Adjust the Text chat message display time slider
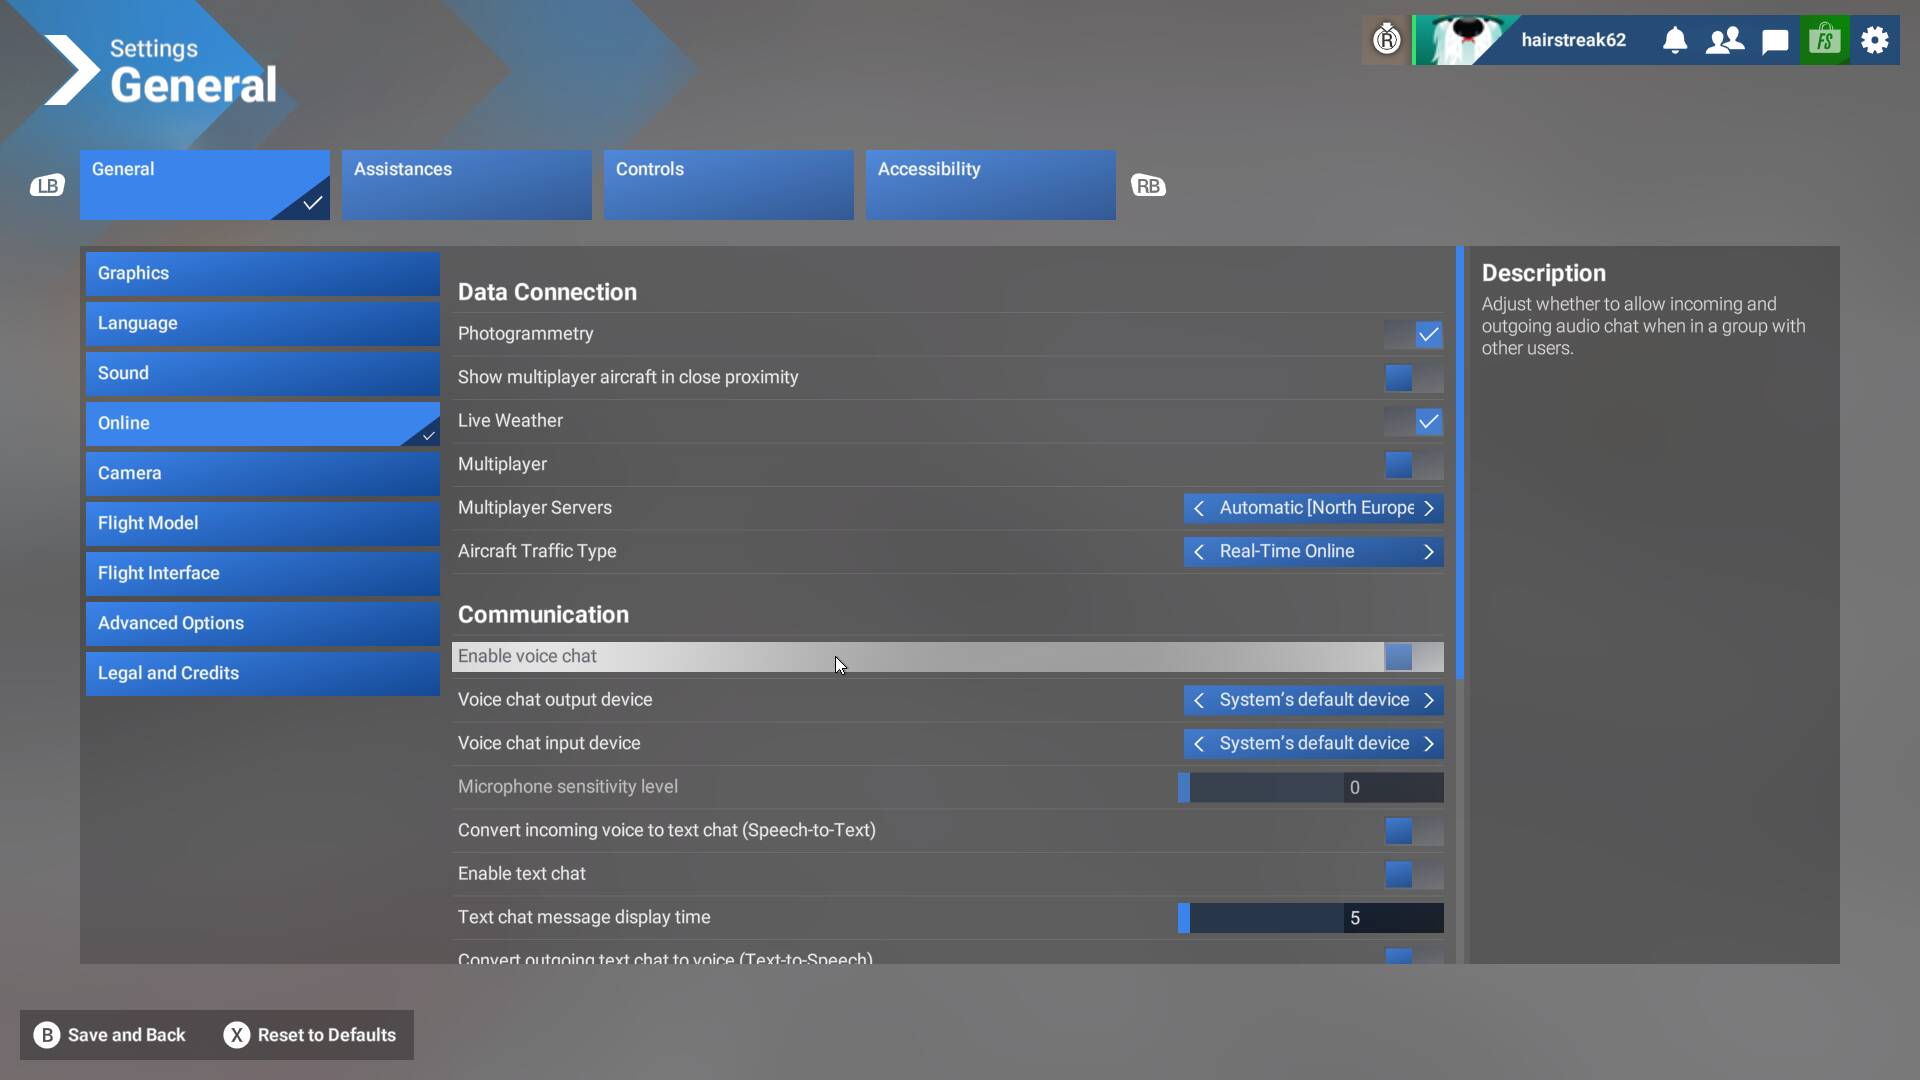 1310,918
